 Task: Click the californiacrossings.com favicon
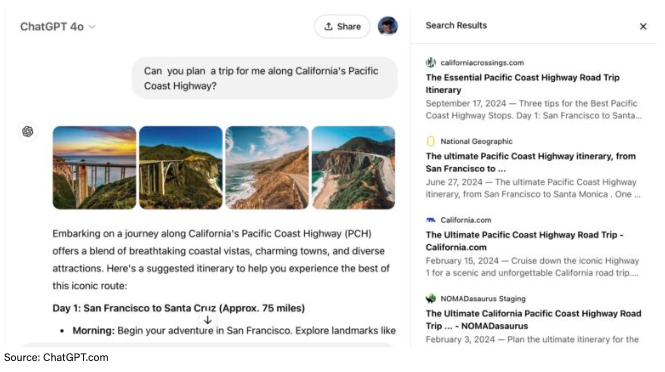(430, 63)
